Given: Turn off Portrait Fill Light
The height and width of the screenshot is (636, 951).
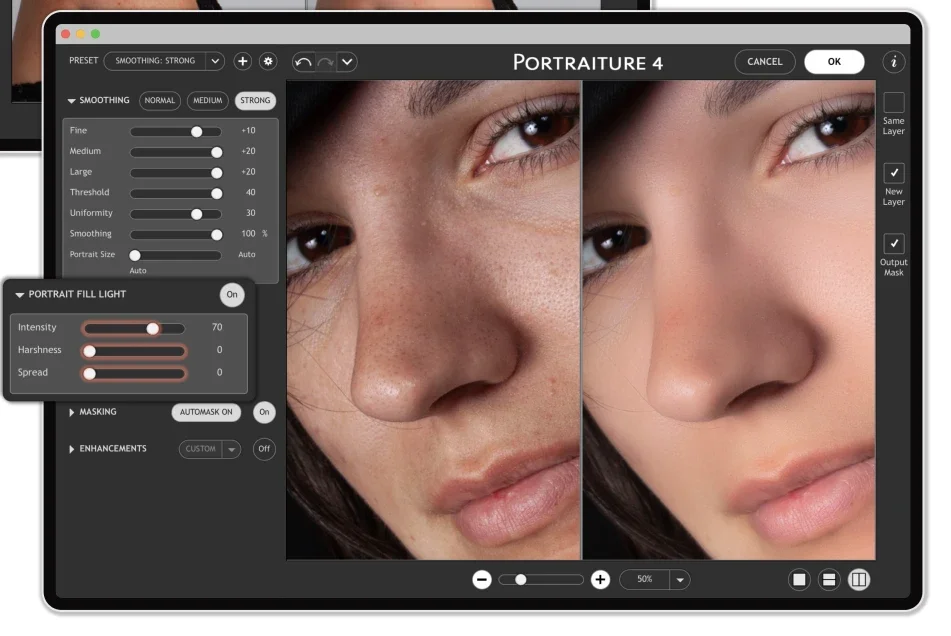Looking at the screenshot, I should pos(232,295).
